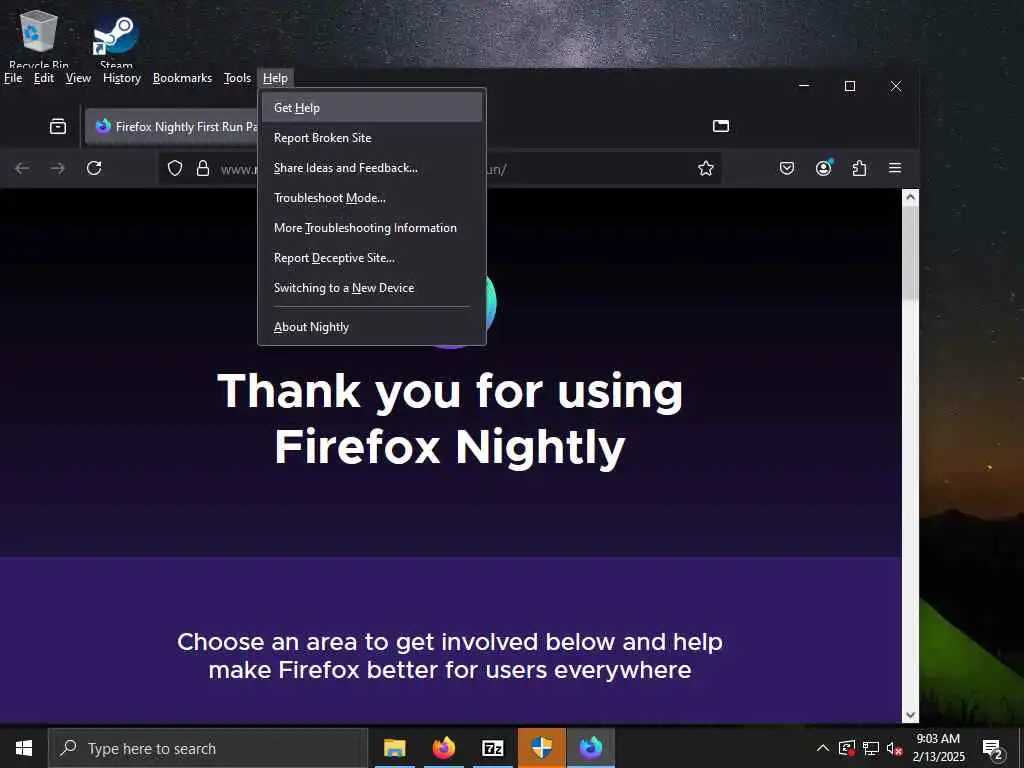
Task: Open the Tools menu
Action: [237, 78]
